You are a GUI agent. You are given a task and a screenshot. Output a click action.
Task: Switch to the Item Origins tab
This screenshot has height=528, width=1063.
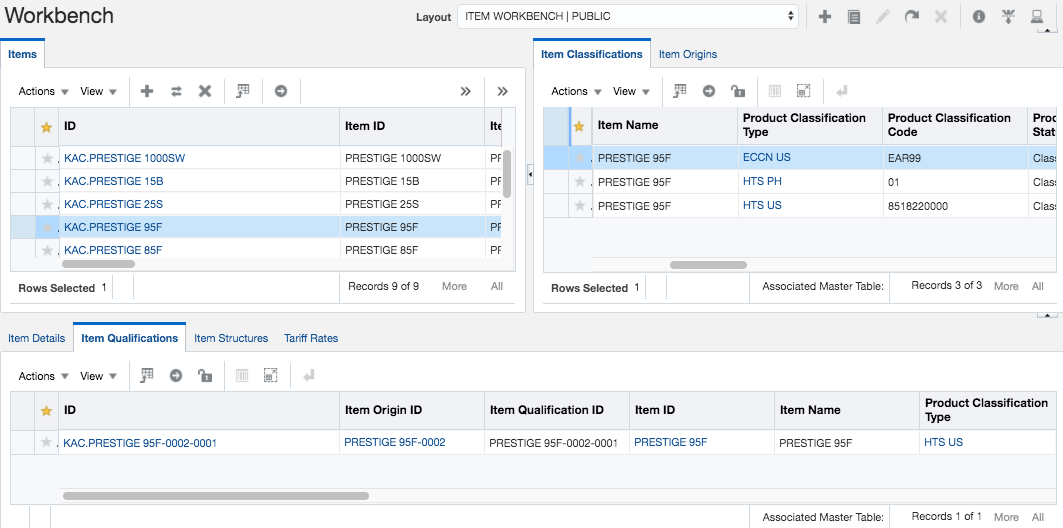point(687,54)
